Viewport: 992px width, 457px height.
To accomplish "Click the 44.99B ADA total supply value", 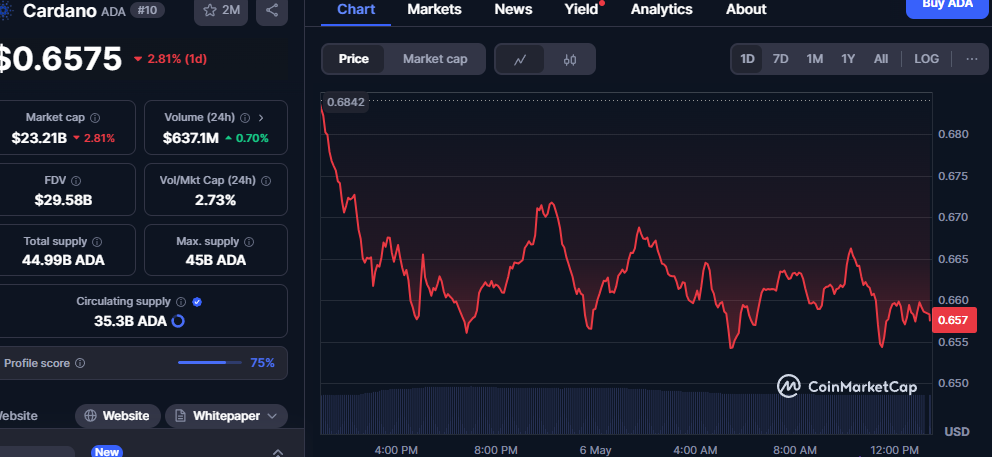I will click(63, 260).
